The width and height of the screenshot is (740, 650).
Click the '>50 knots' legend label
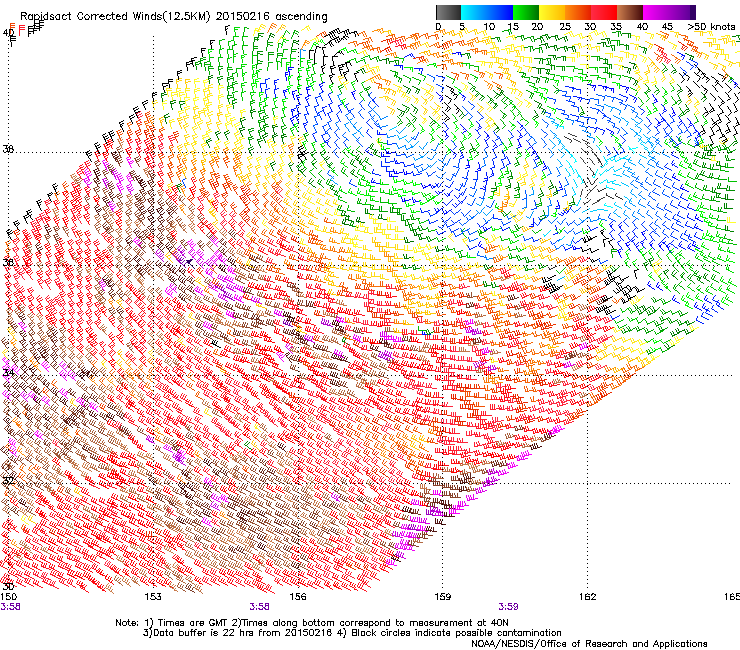click(711, 27)
